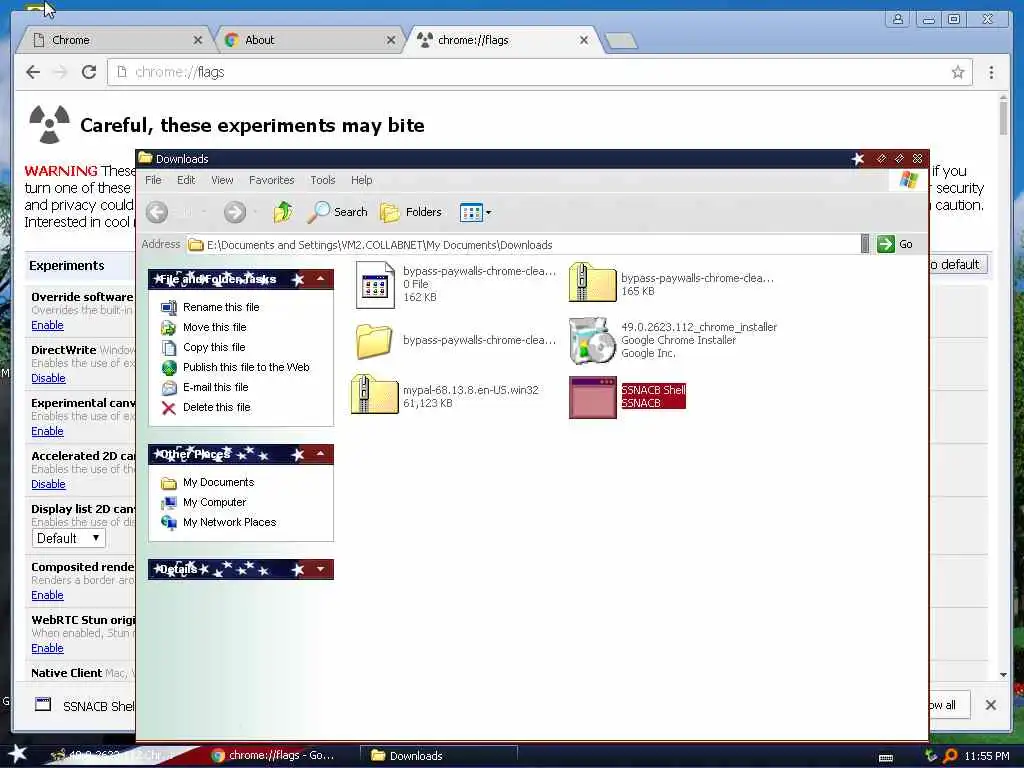
Task: Close the Chrome downloads shelf
Action: click(x=991, y=705)
